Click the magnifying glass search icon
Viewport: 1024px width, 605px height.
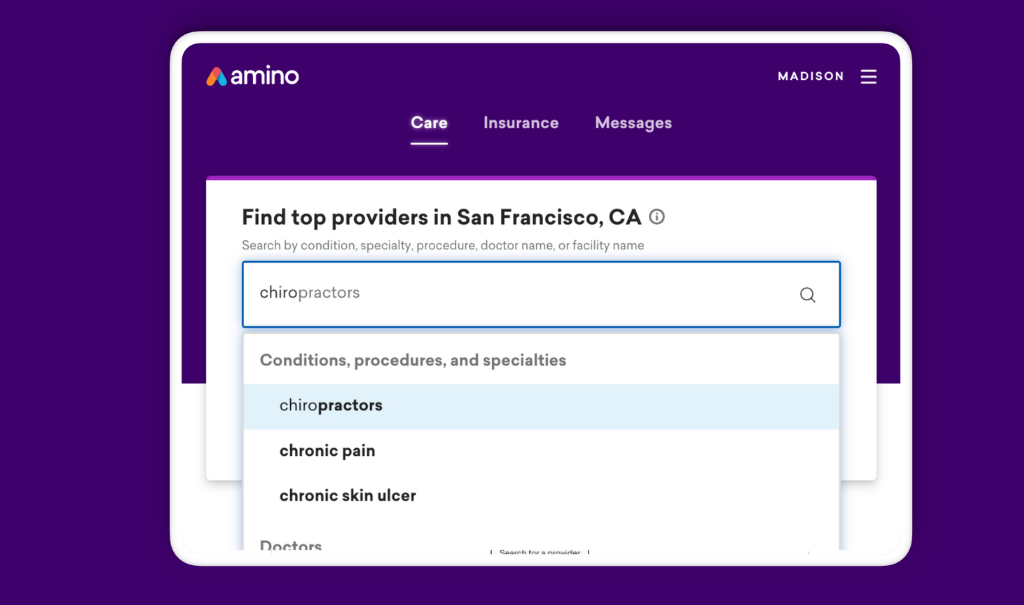pos(808,295)
